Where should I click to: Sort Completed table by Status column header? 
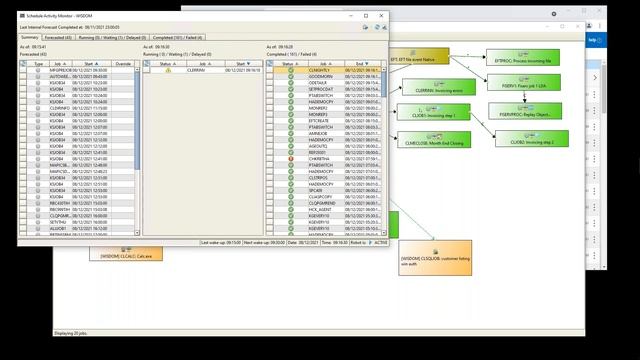tap(291, 64)
